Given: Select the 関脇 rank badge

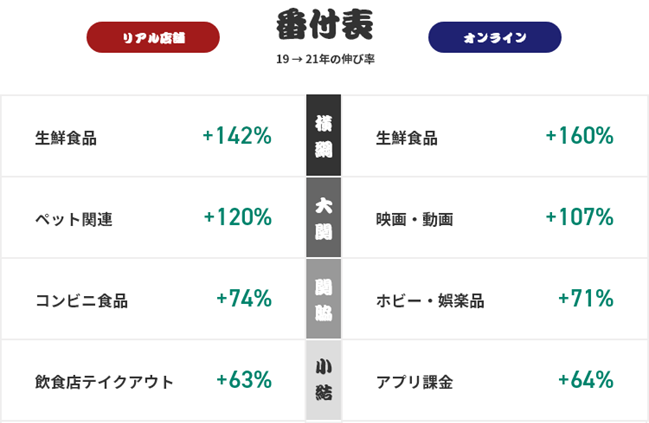Looking at the screenshot, I should [x=324, y=299].
